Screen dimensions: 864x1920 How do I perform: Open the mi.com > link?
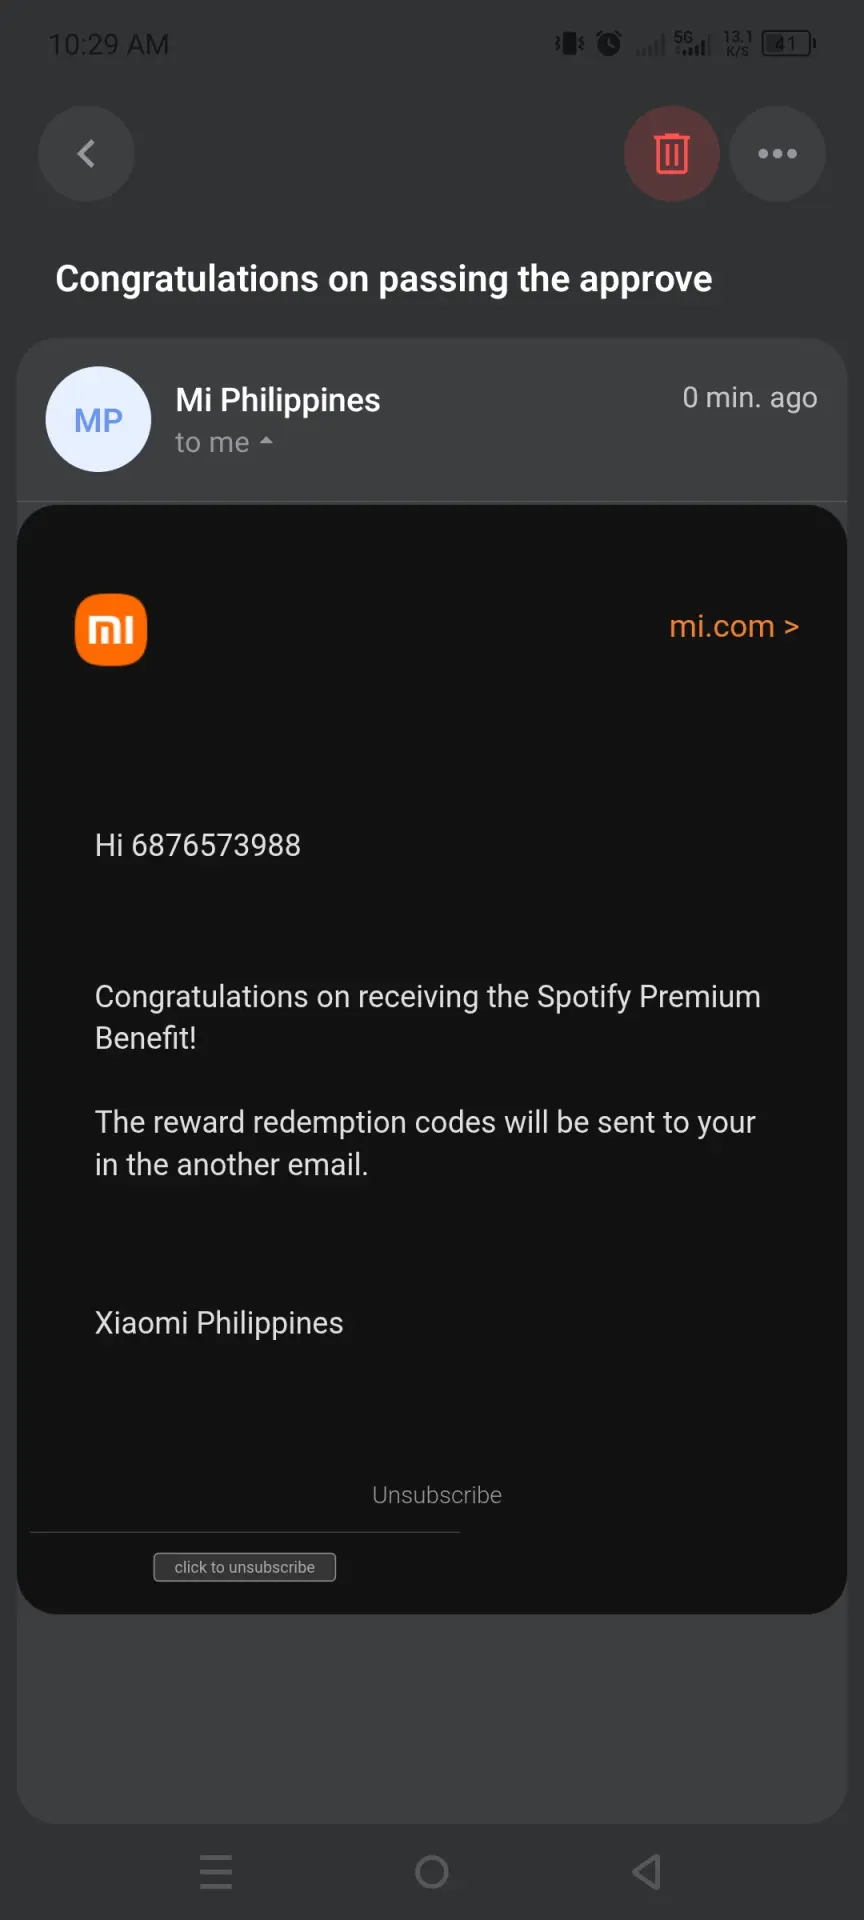(x=734, y=626)
